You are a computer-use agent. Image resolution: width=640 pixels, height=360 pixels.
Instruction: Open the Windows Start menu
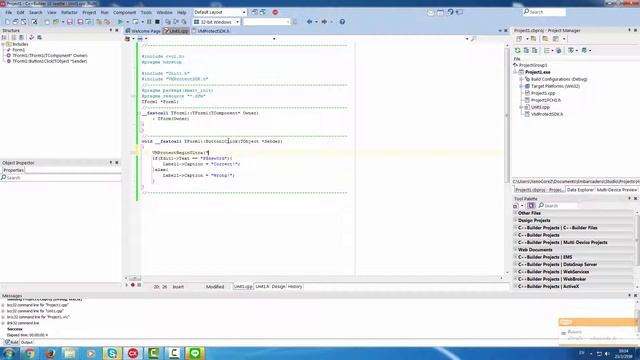pos(8,353)
